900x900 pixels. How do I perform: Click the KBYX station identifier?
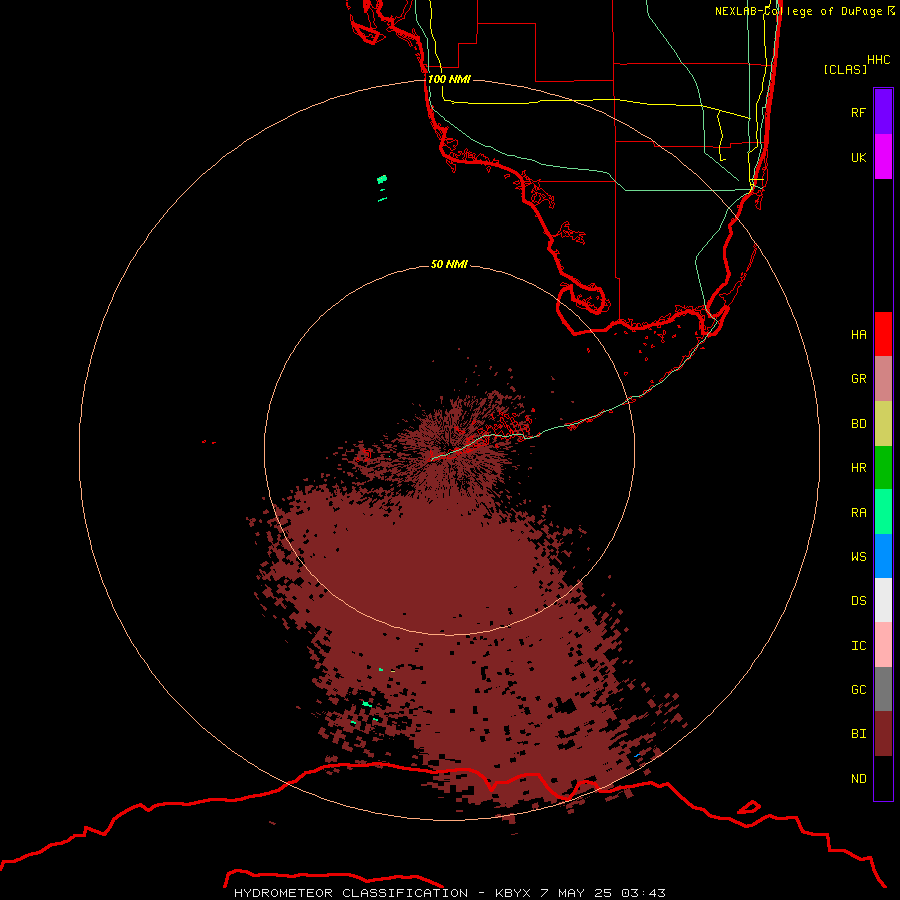[513, 893]
